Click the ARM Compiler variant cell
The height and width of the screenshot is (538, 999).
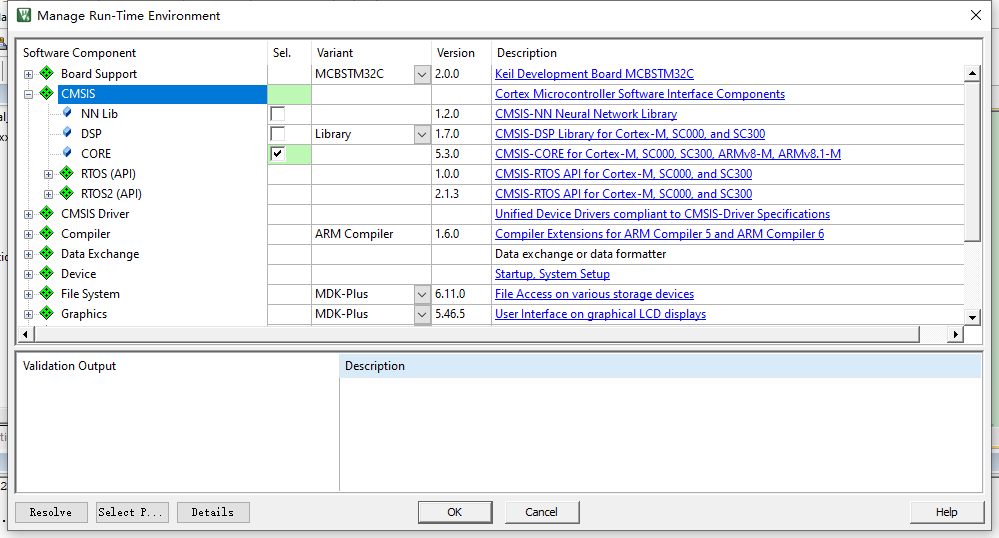(371, 234)
